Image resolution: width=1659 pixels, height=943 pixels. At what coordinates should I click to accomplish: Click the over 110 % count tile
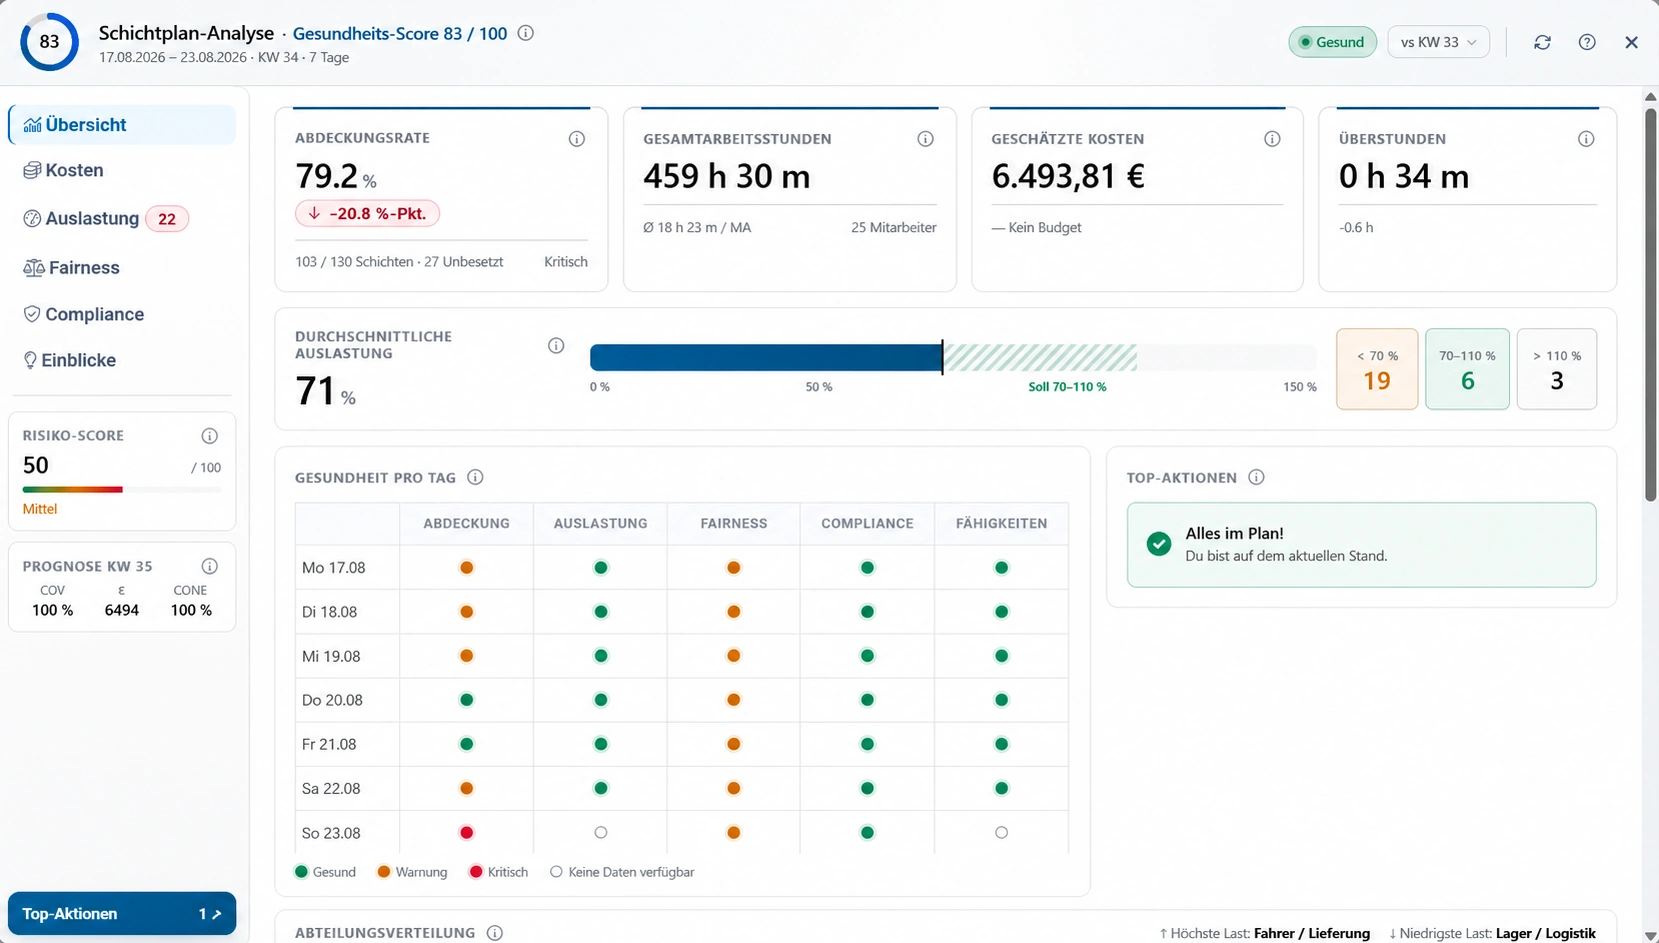1557,369
